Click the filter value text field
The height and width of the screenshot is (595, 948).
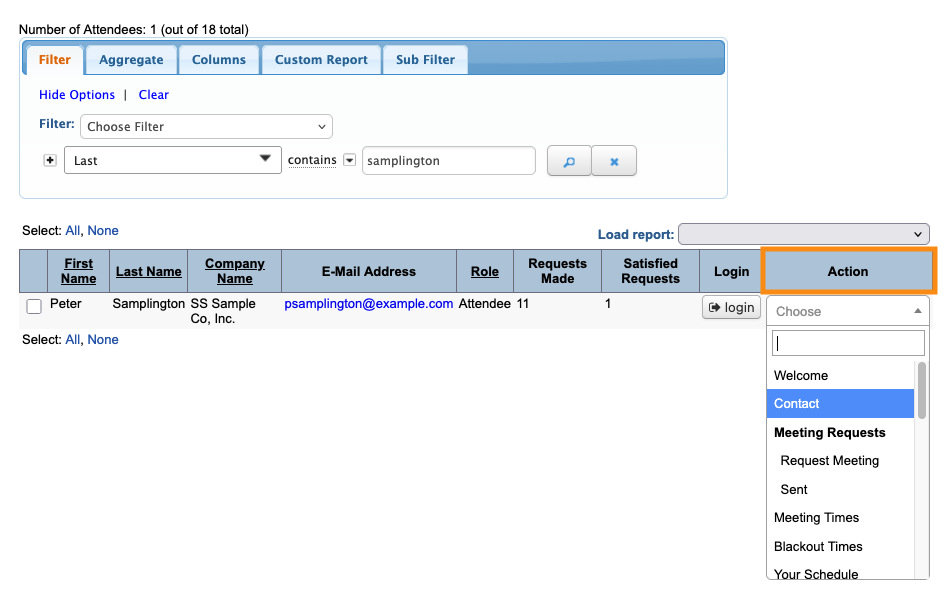(448, 161)
